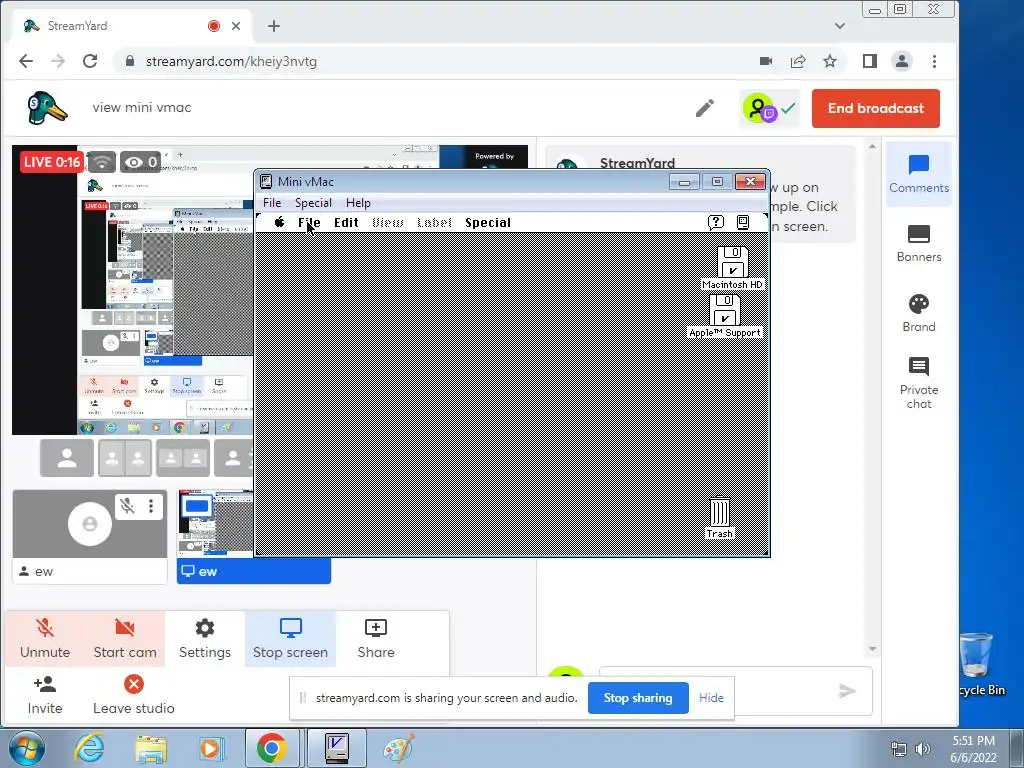Open Chrome profile icon
The width and height of the screenshot is (1024, 768).
point(902,61)
